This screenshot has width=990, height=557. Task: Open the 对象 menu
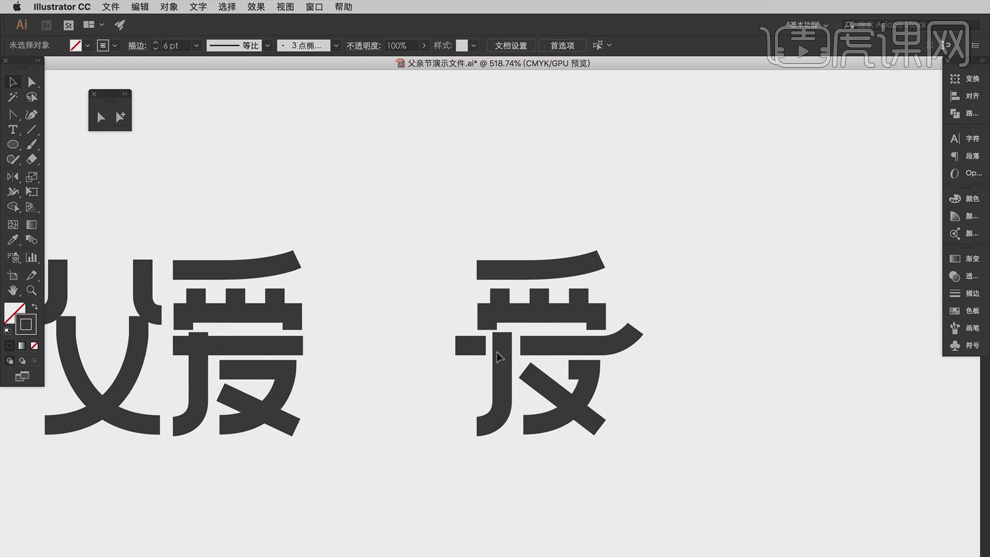(x=169, y=7)
